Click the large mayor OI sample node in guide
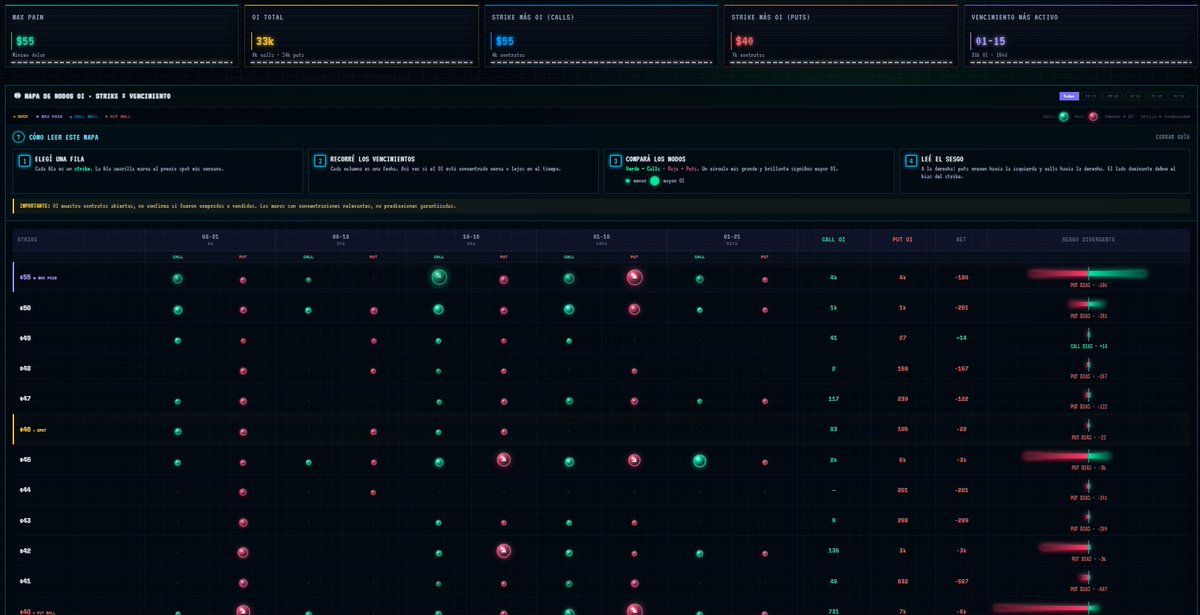 655,181
